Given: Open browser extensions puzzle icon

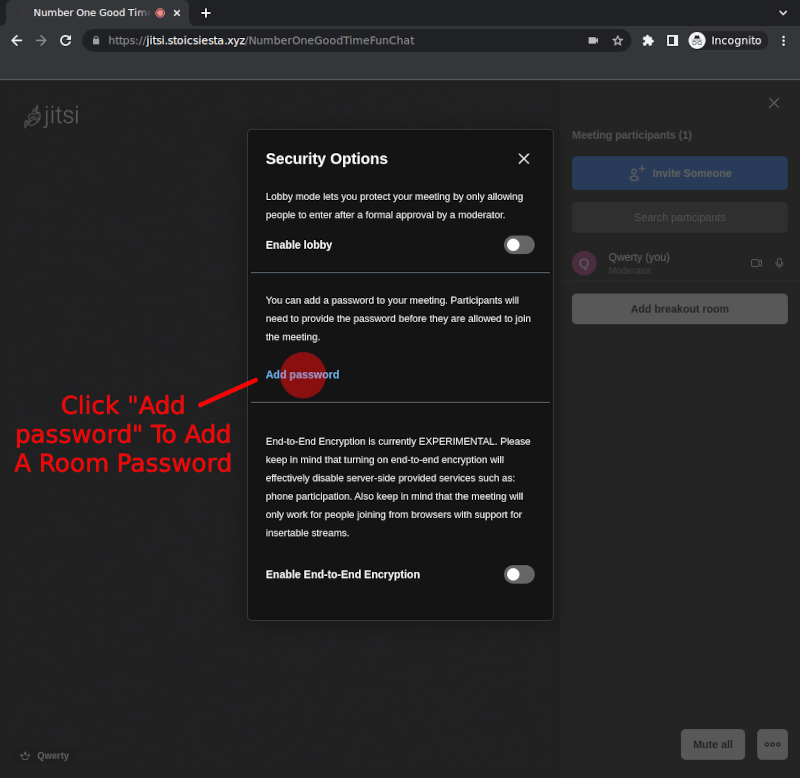Looking at the screenshot, I should [x=648, y=41].
